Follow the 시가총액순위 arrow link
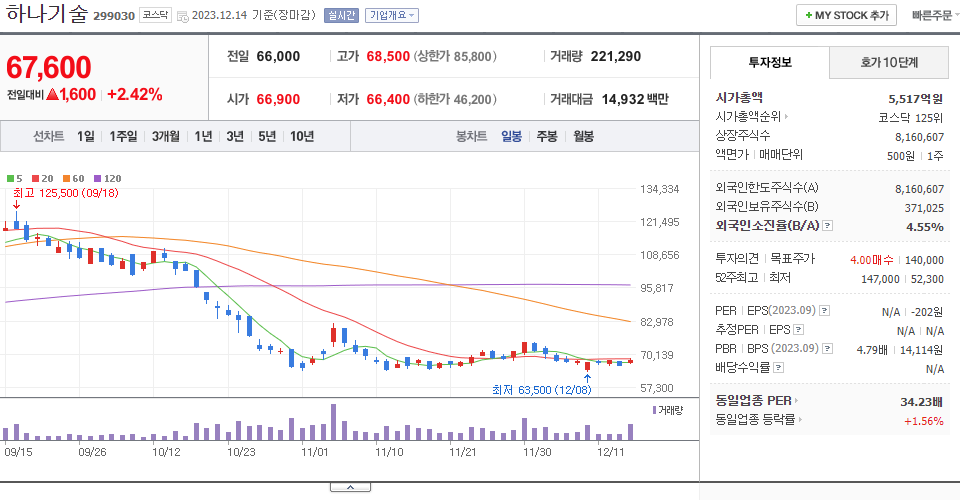960x500 pixels. pos(752,116)
